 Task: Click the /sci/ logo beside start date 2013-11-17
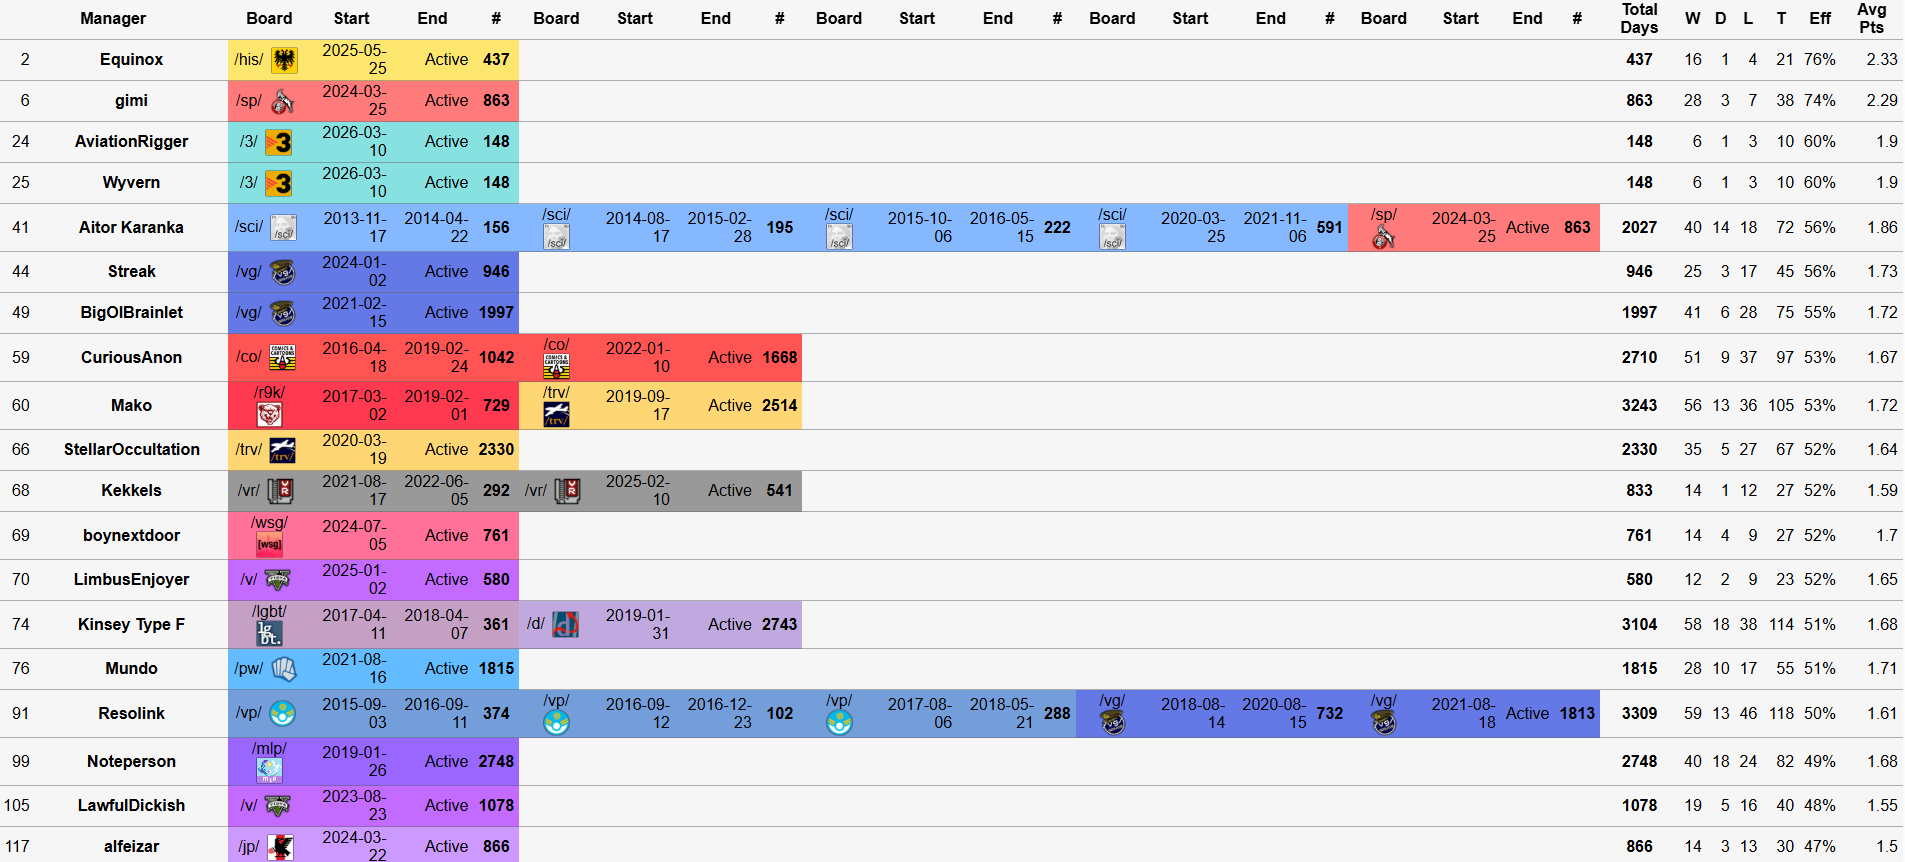click(284, 228)
